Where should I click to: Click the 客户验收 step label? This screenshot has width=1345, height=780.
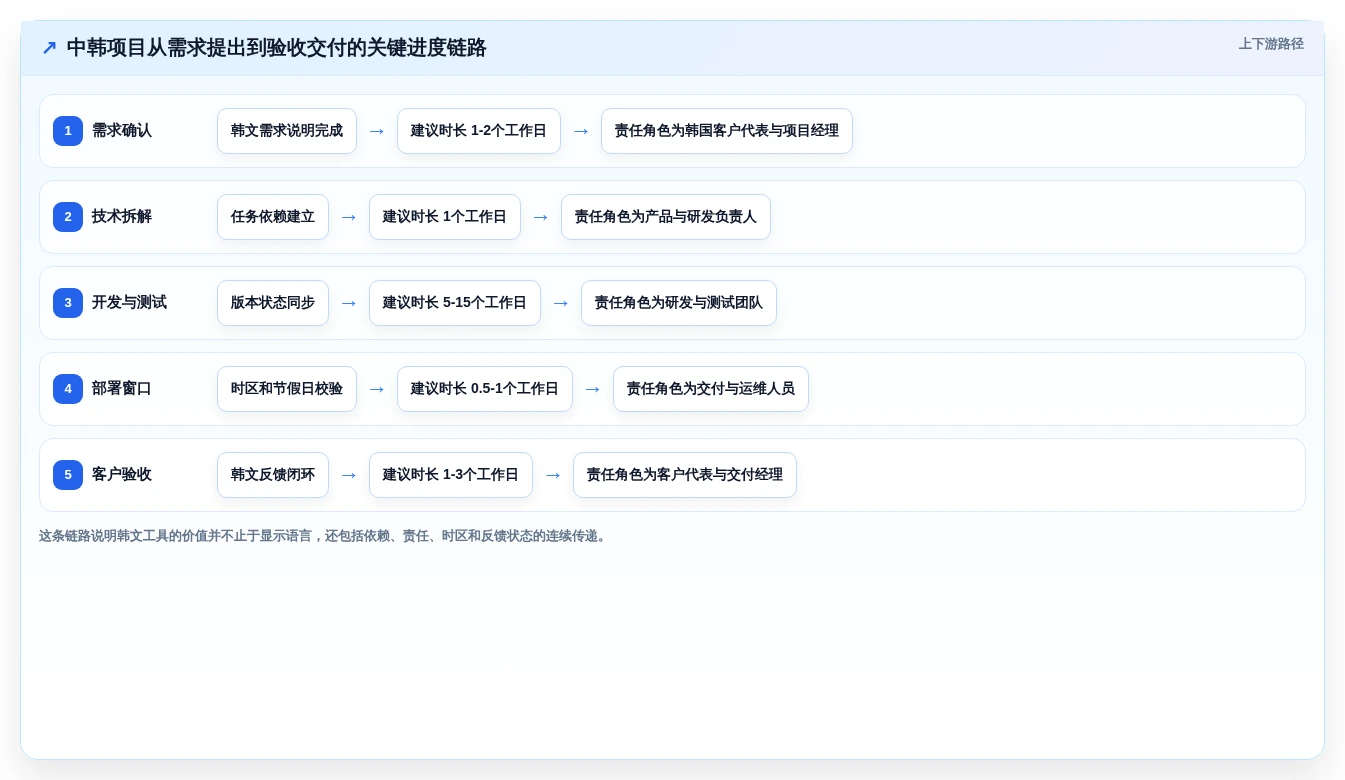click(x=122, y=475)
